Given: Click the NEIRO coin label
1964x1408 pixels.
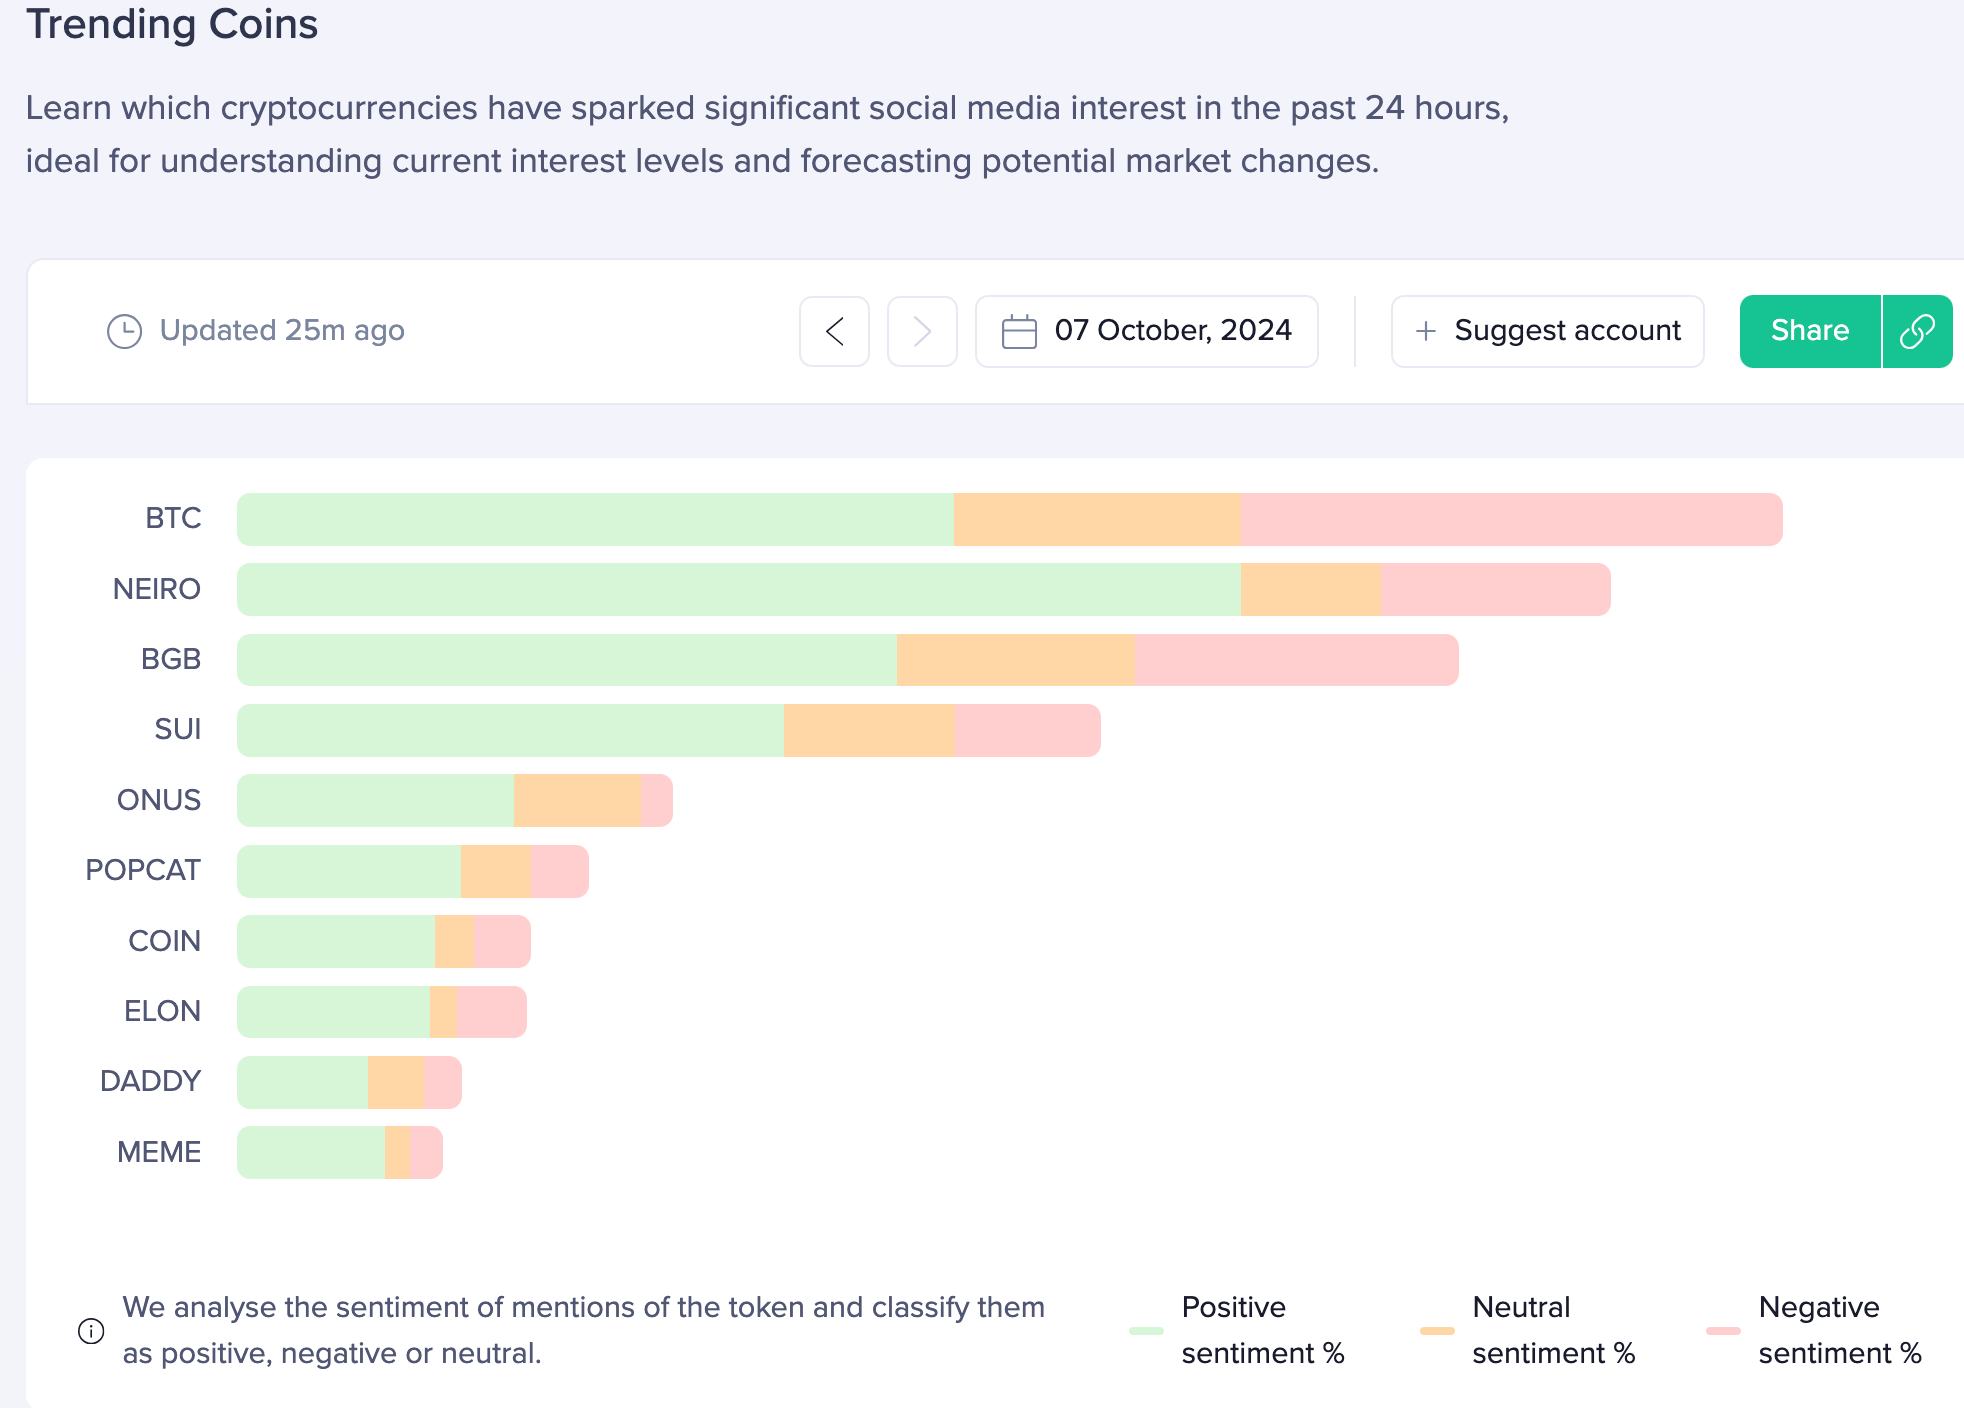Looking at the screenshot, I should [157, 589].
